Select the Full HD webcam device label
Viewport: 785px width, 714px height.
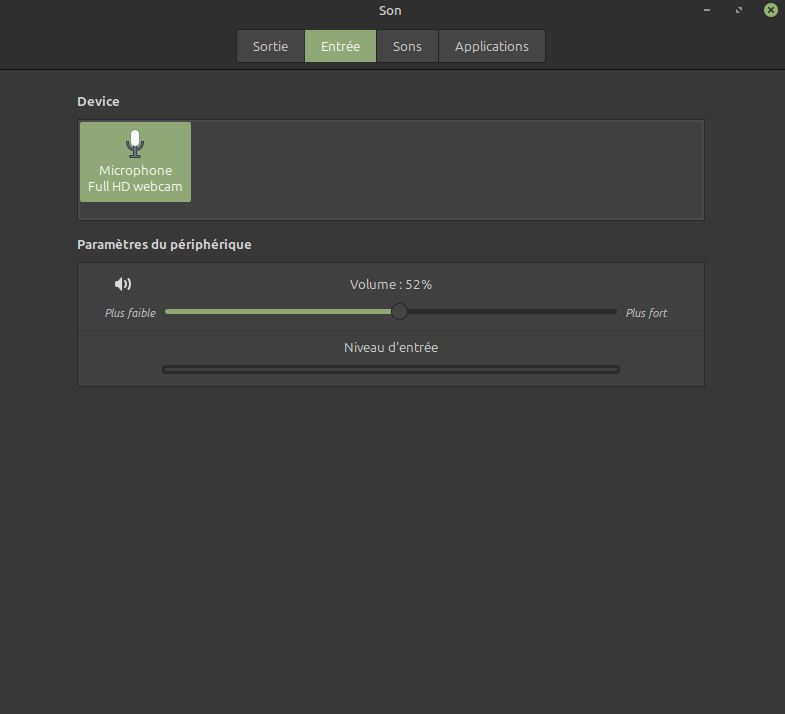135,187
